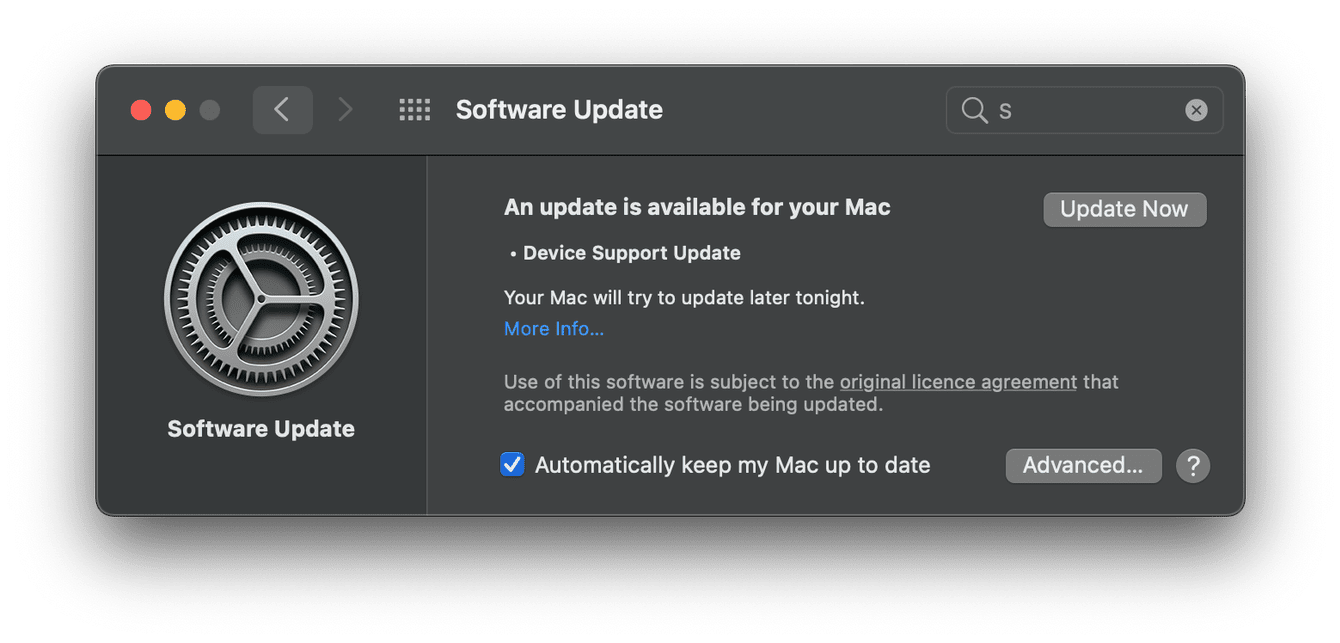The width and height of the screenshot is (1340, 643).
Task: Click Device Support Update in the update list
Action: pos(632,253)
